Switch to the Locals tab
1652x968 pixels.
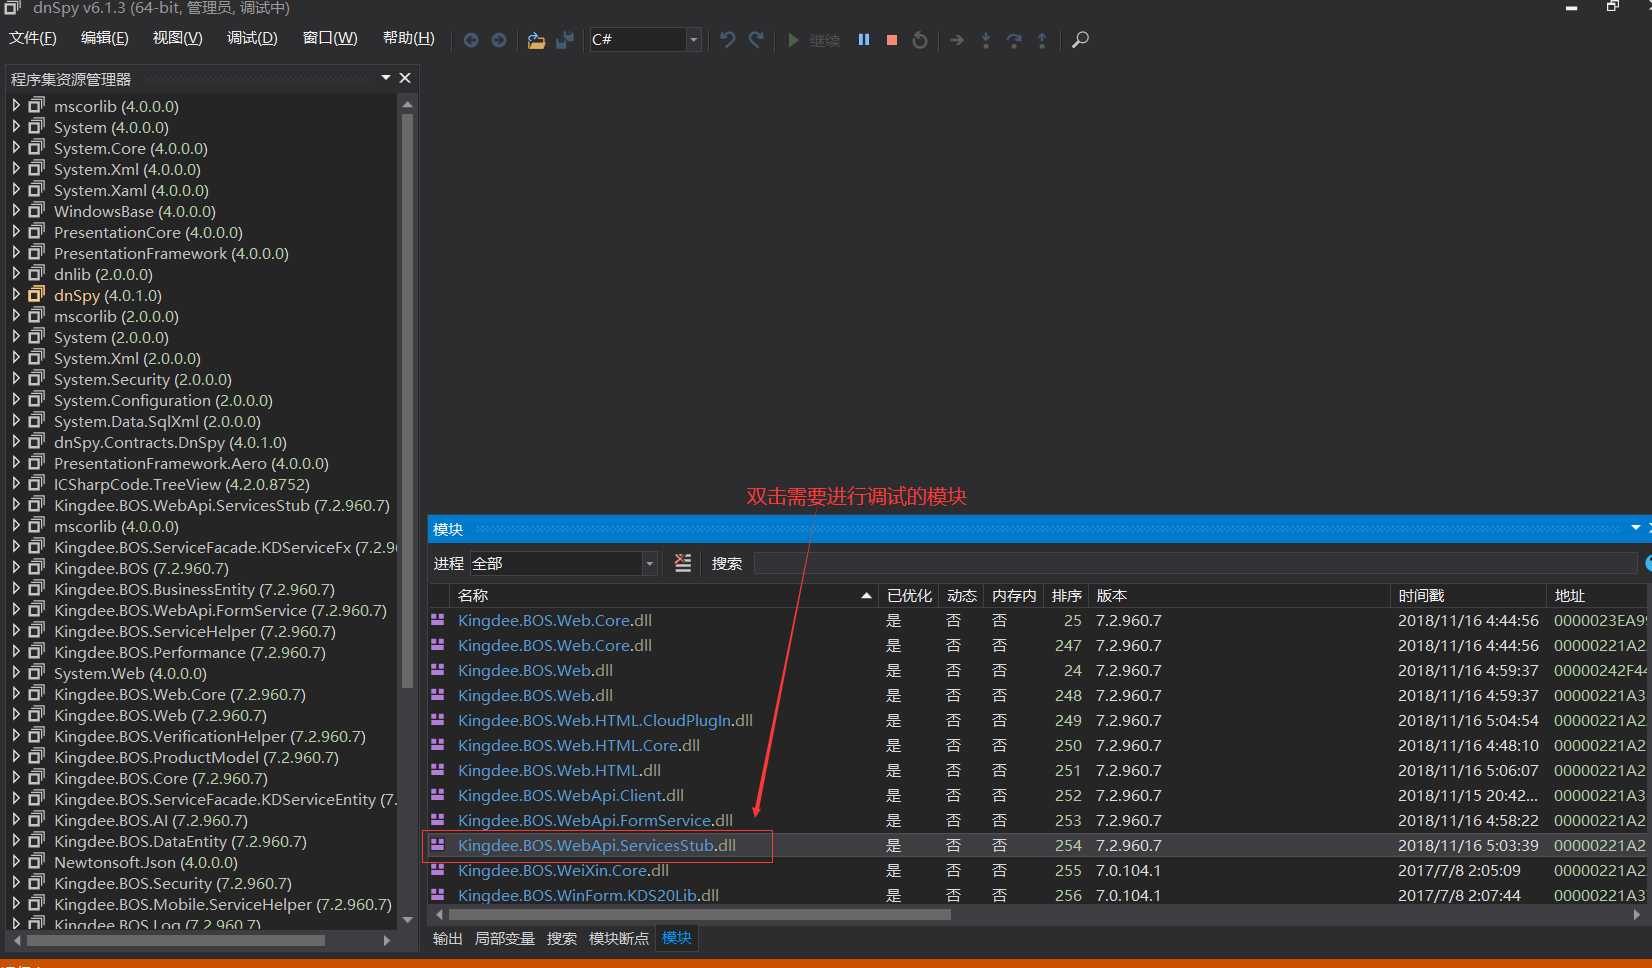[x=505, y=938]
